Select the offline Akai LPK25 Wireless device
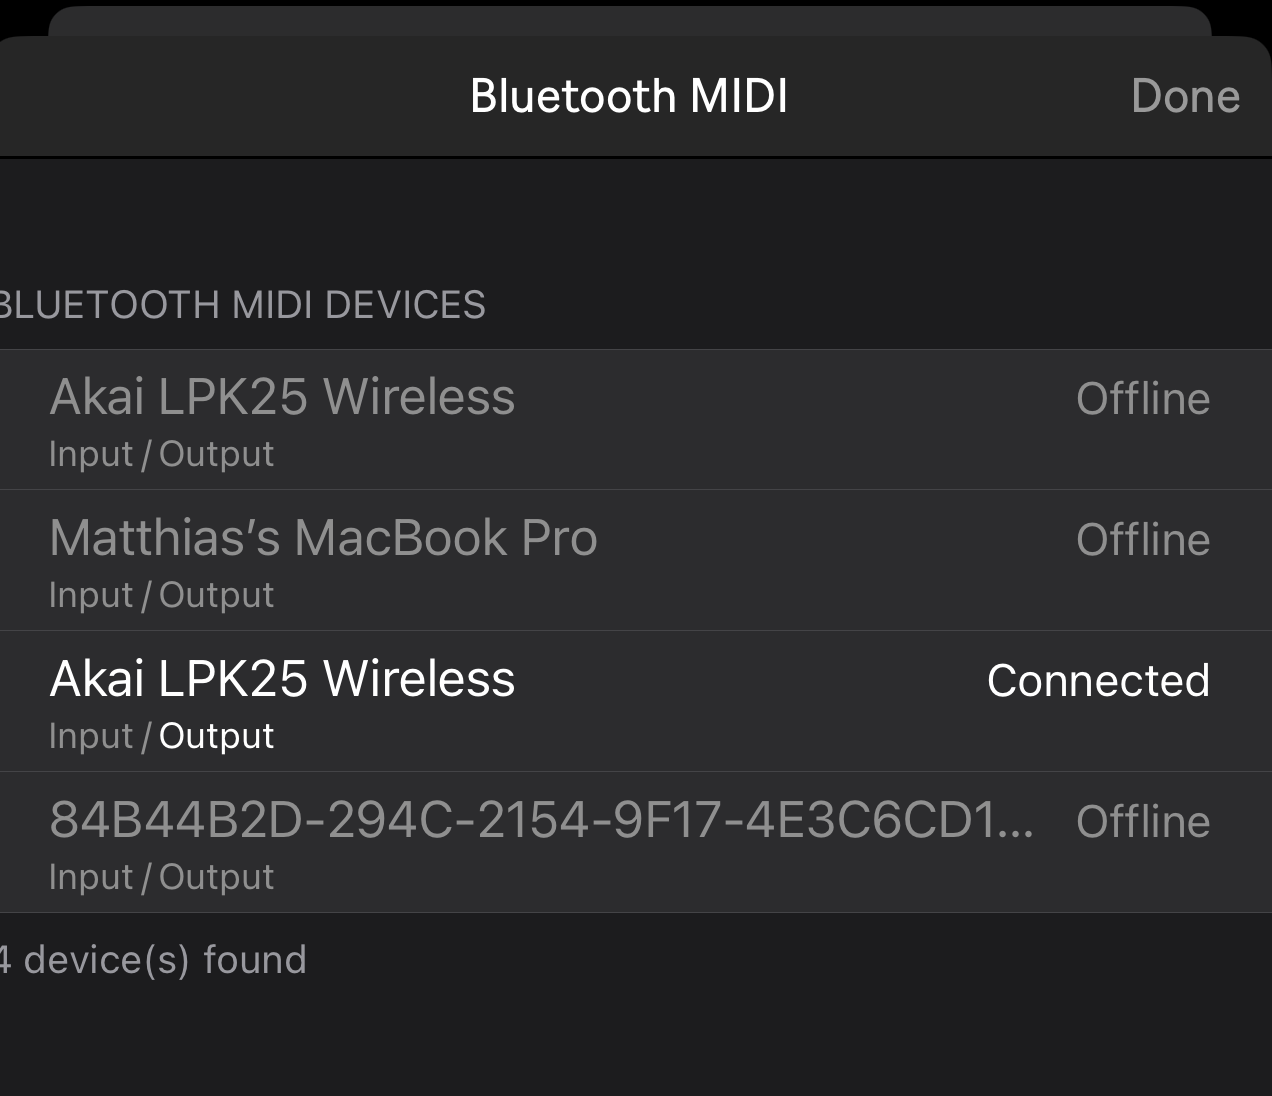The width and height of the screenshot is (1272, 1096). (283, 397)
